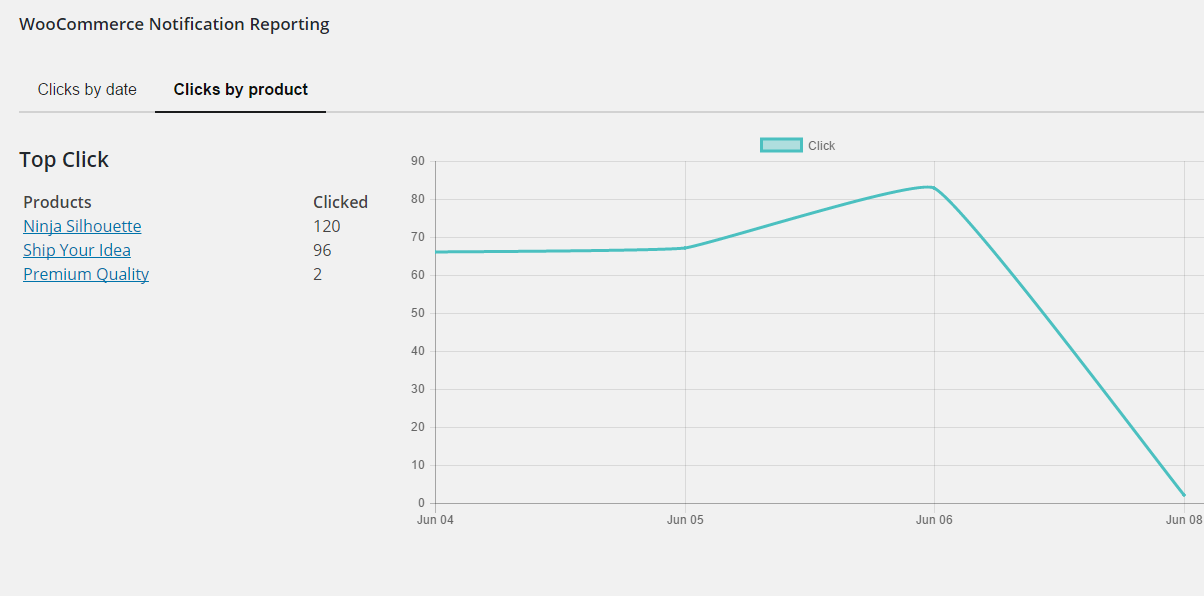Screen dimensions: 1204x596
Task: Open the Ninja Silhouette product link
Action: 82,226
